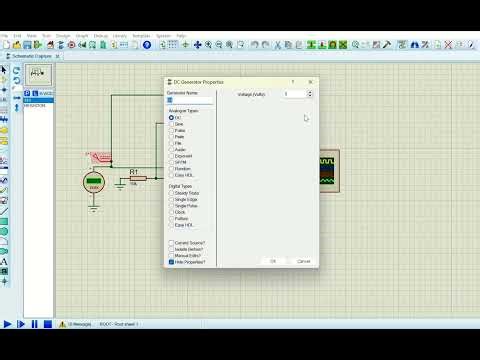
Task: Click the Decompose hammer icon
Action: coord(387,45)
